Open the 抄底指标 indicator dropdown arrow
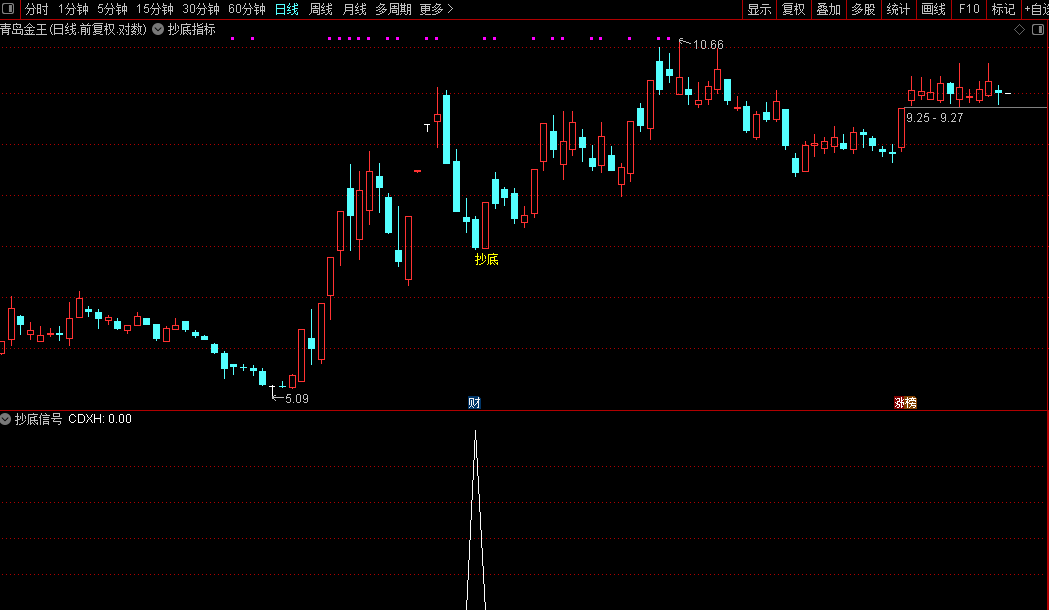Image resolution: width=1049 pixels, height=610 pixels. coord(158,29)
